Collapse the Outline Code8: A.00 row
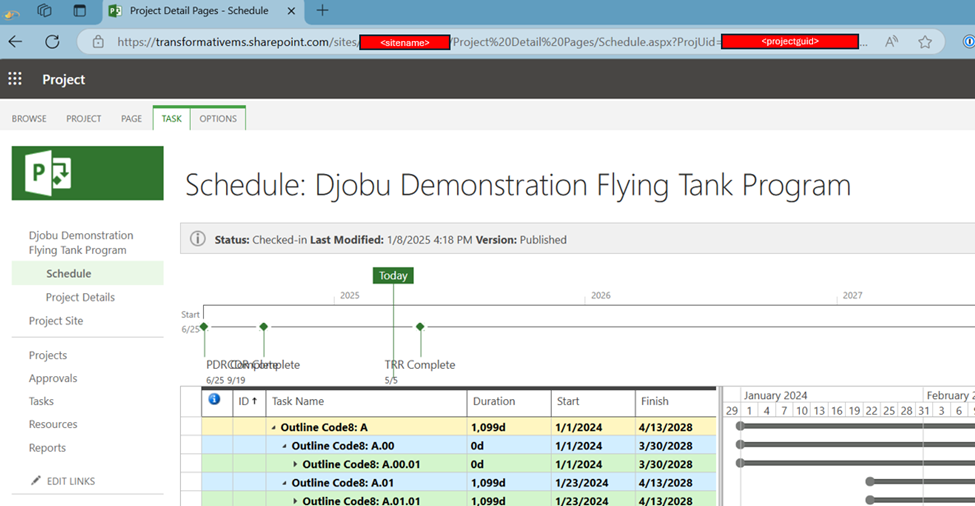This screenshot has width=975, height=506. pos(285,446)
